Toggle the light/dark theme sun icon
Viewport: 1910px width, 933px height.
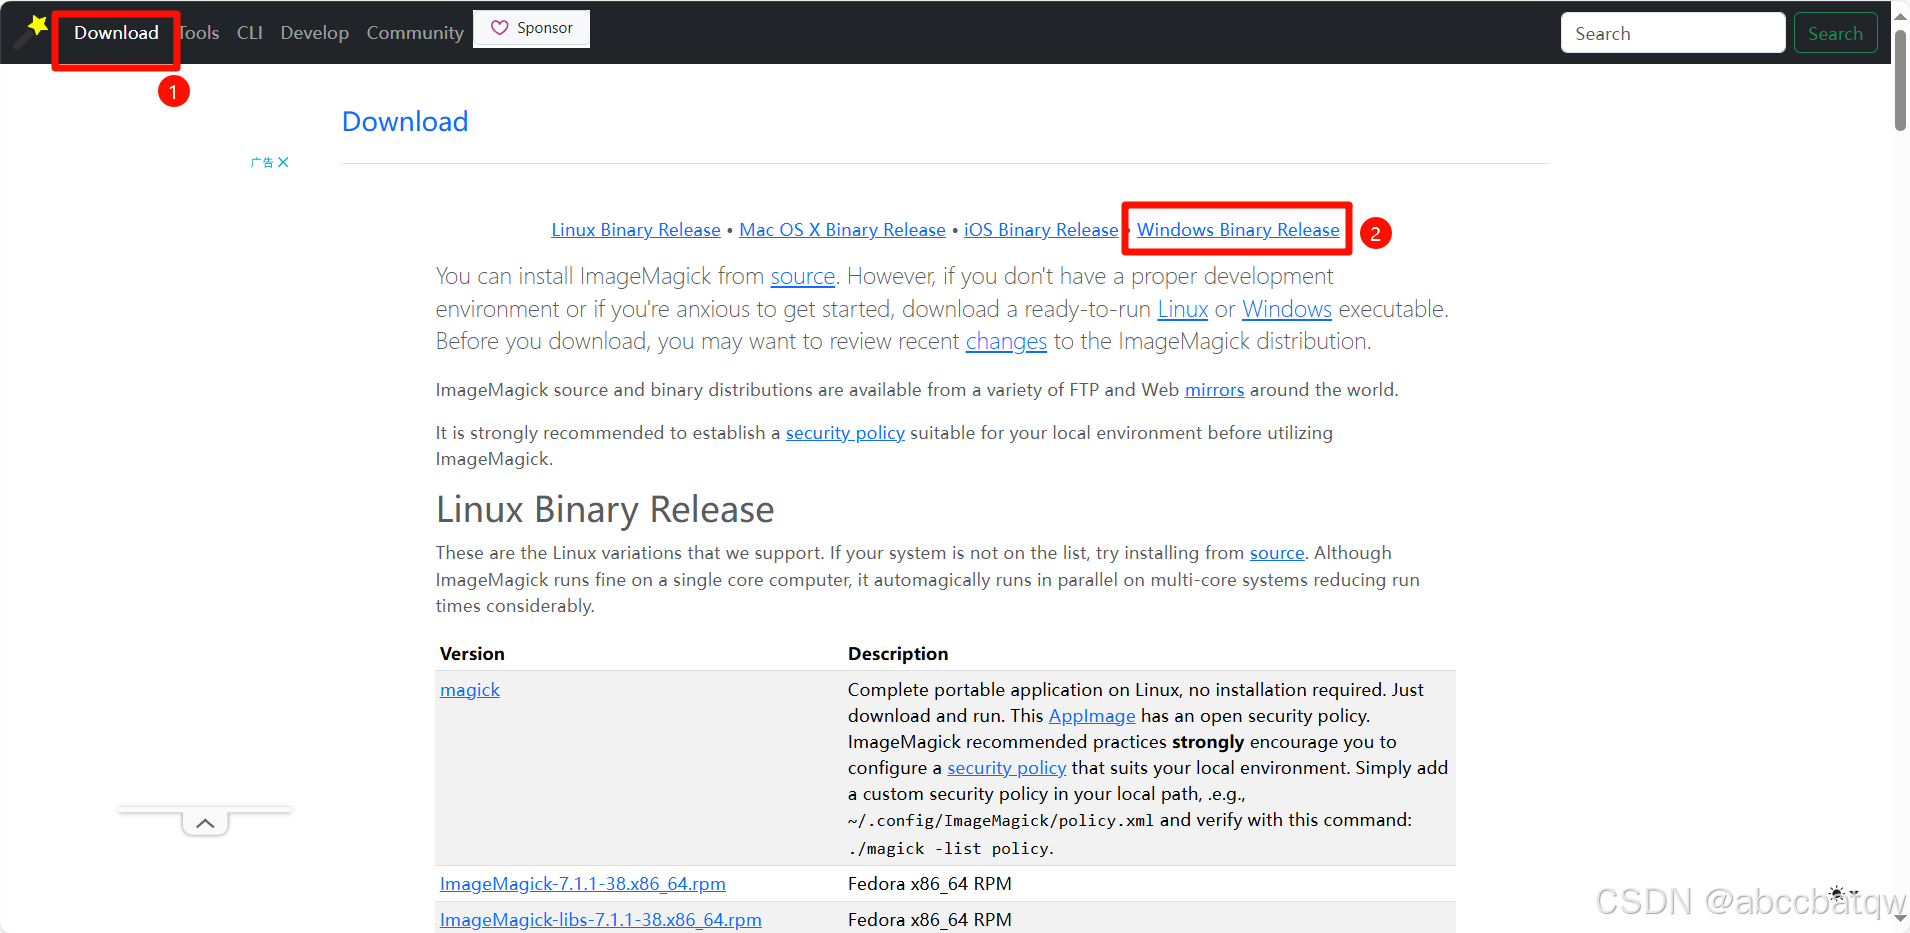[1837, 893]
